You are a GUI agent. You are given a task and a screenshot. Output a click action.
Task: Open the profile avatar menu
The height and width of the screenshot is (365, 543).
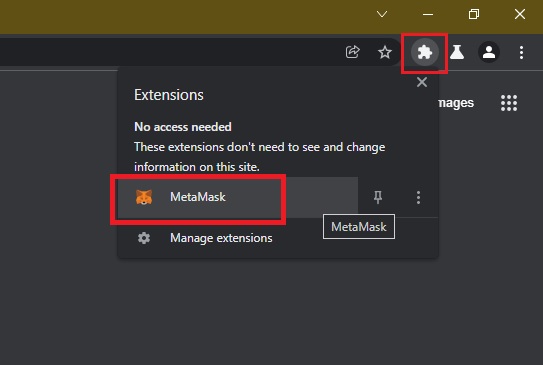click(x=489, y=52)
